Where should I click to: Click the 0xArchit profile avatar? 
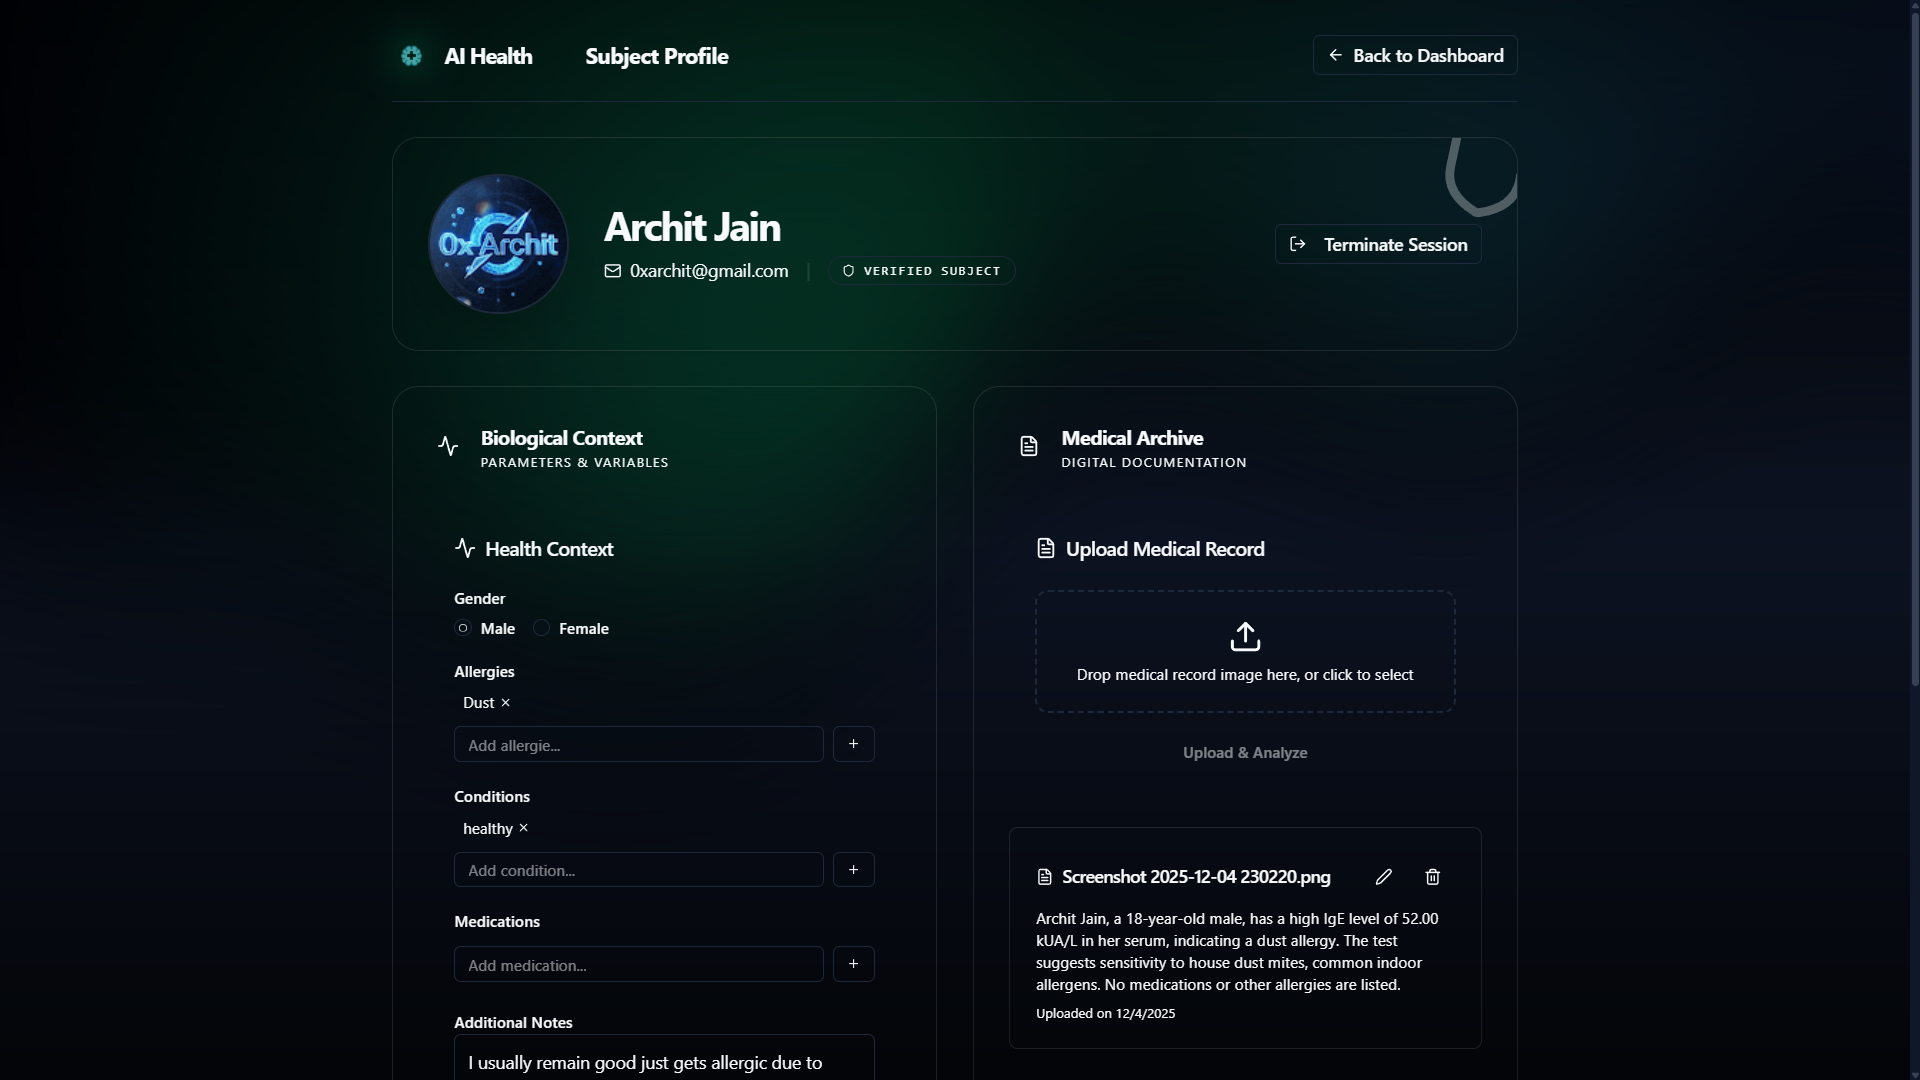click(x=498, y=244)
